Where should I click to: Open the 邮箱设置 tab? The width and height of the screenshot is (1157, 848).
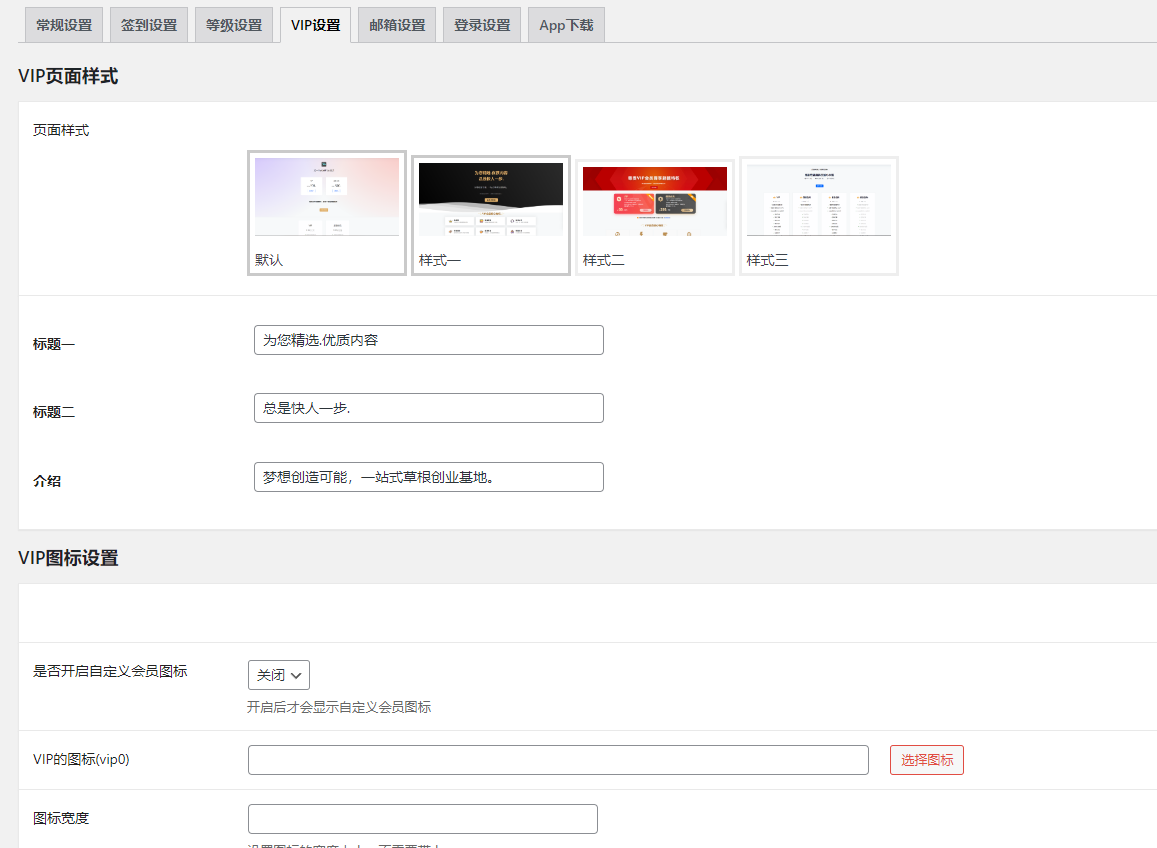(397, 26)
